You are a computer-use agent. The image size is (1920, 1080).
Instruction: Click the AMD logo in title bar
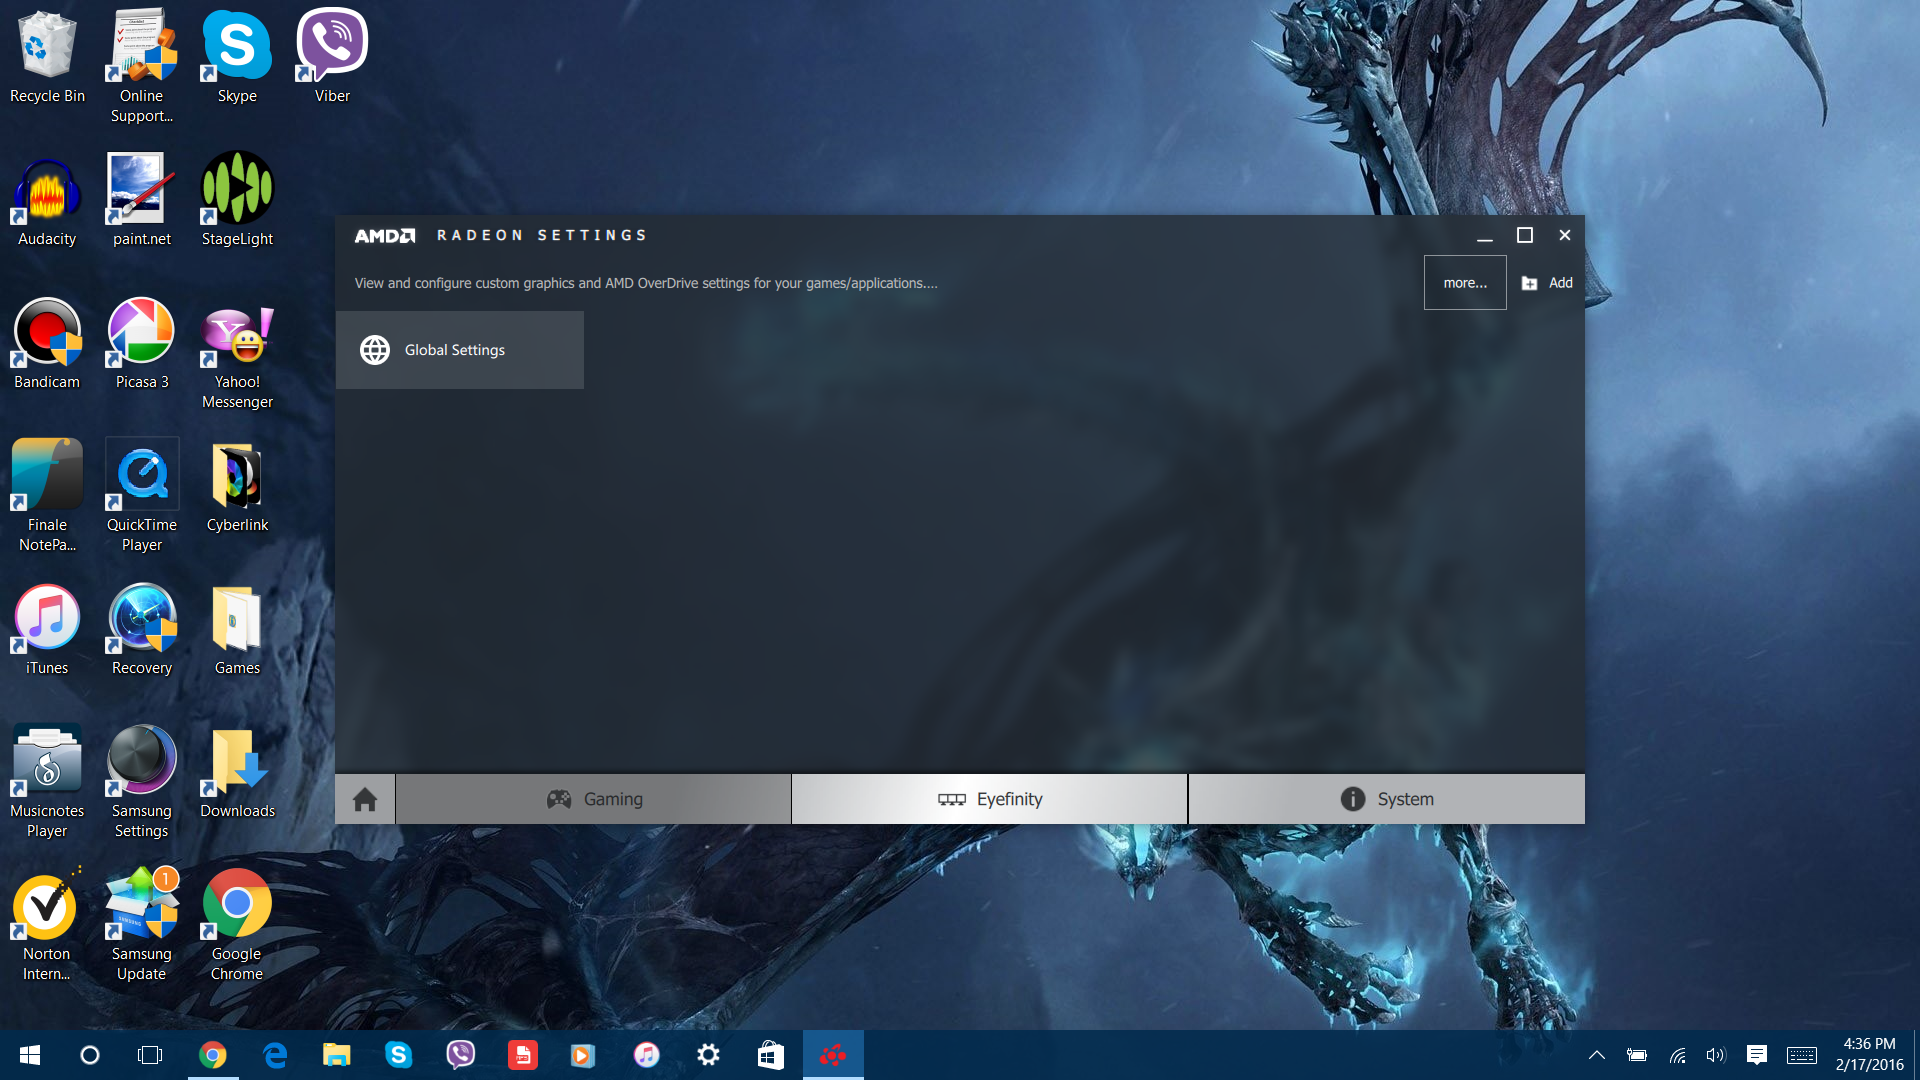point(385,236)
